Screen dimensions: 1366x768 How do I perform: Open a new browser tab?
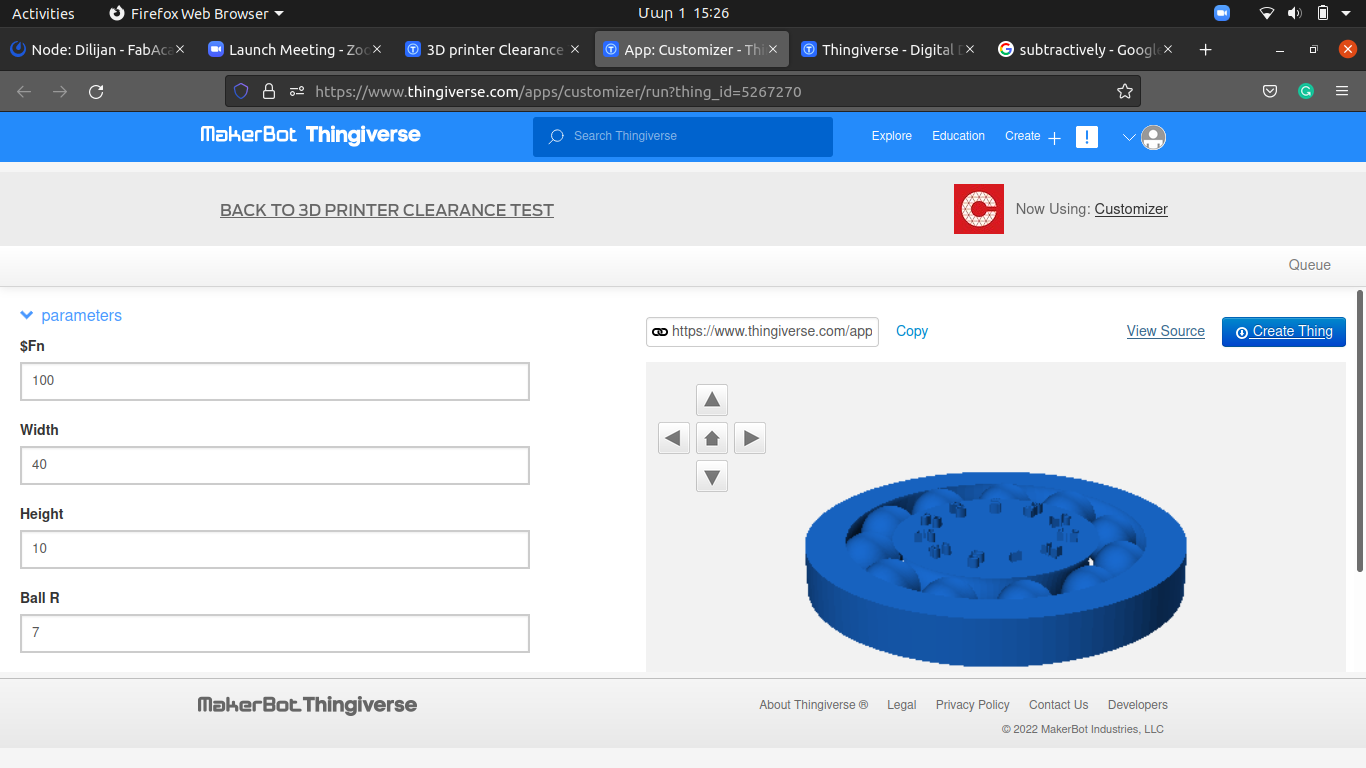pos(1205,49)
